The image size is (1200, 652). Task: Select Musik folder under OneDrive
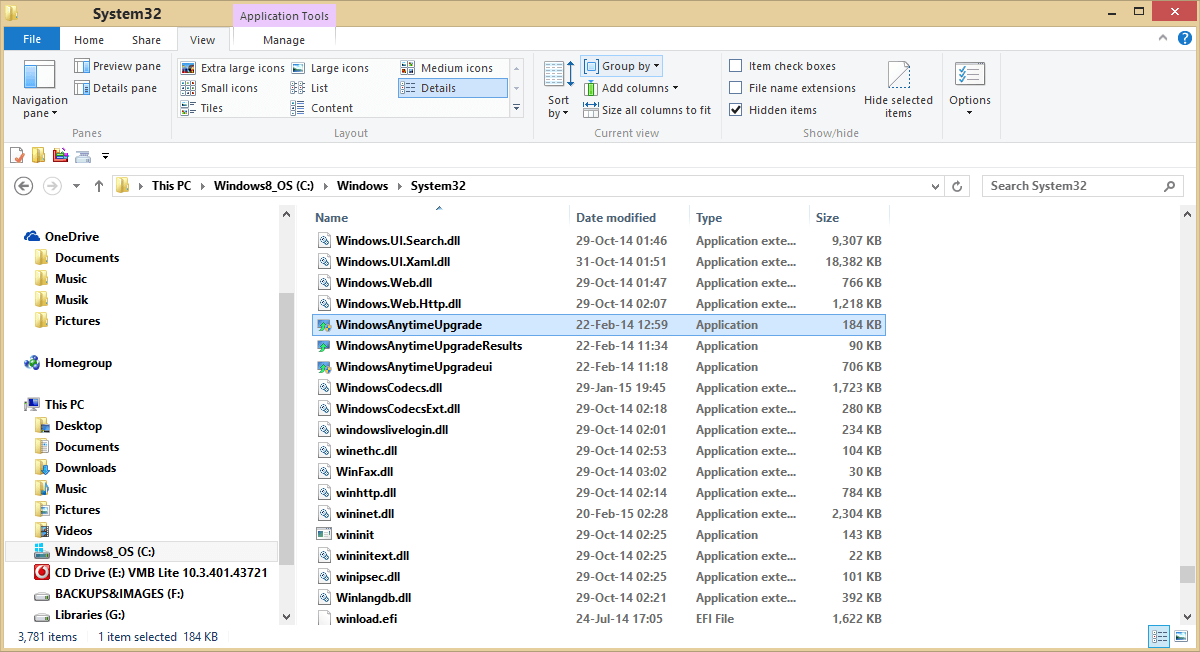point(71,300)
